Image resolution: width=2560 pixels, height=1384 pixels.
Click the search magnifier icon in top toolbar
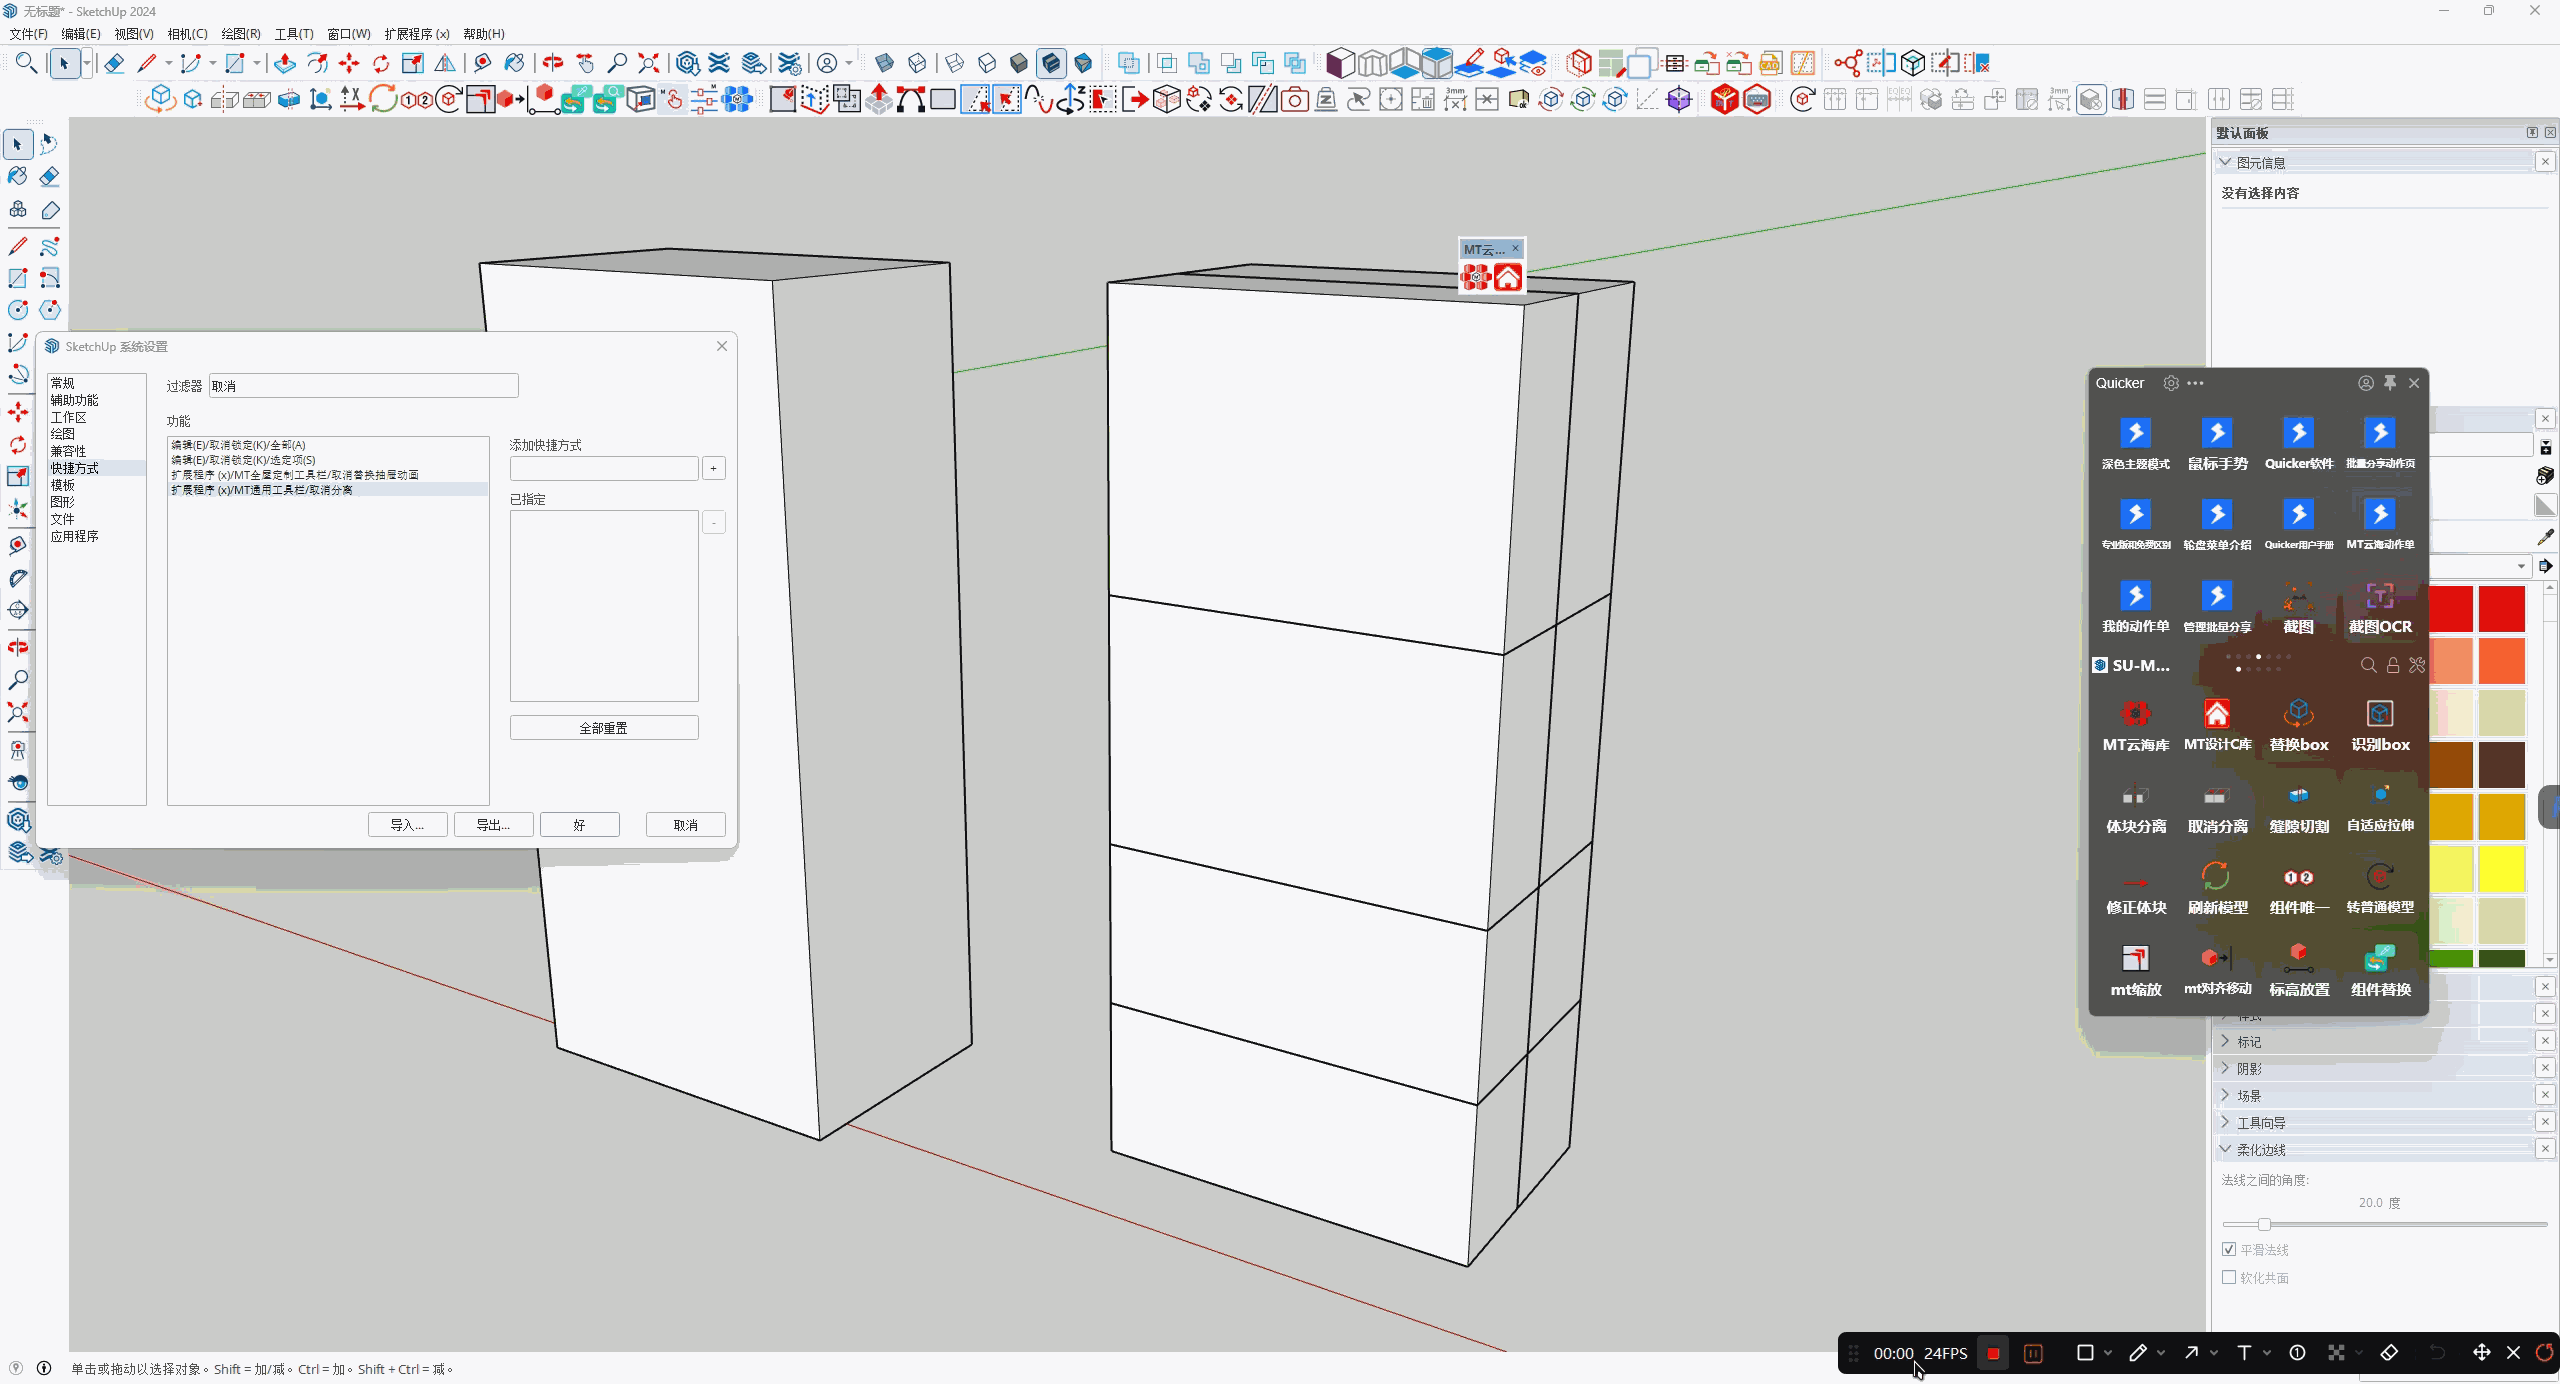27,64
